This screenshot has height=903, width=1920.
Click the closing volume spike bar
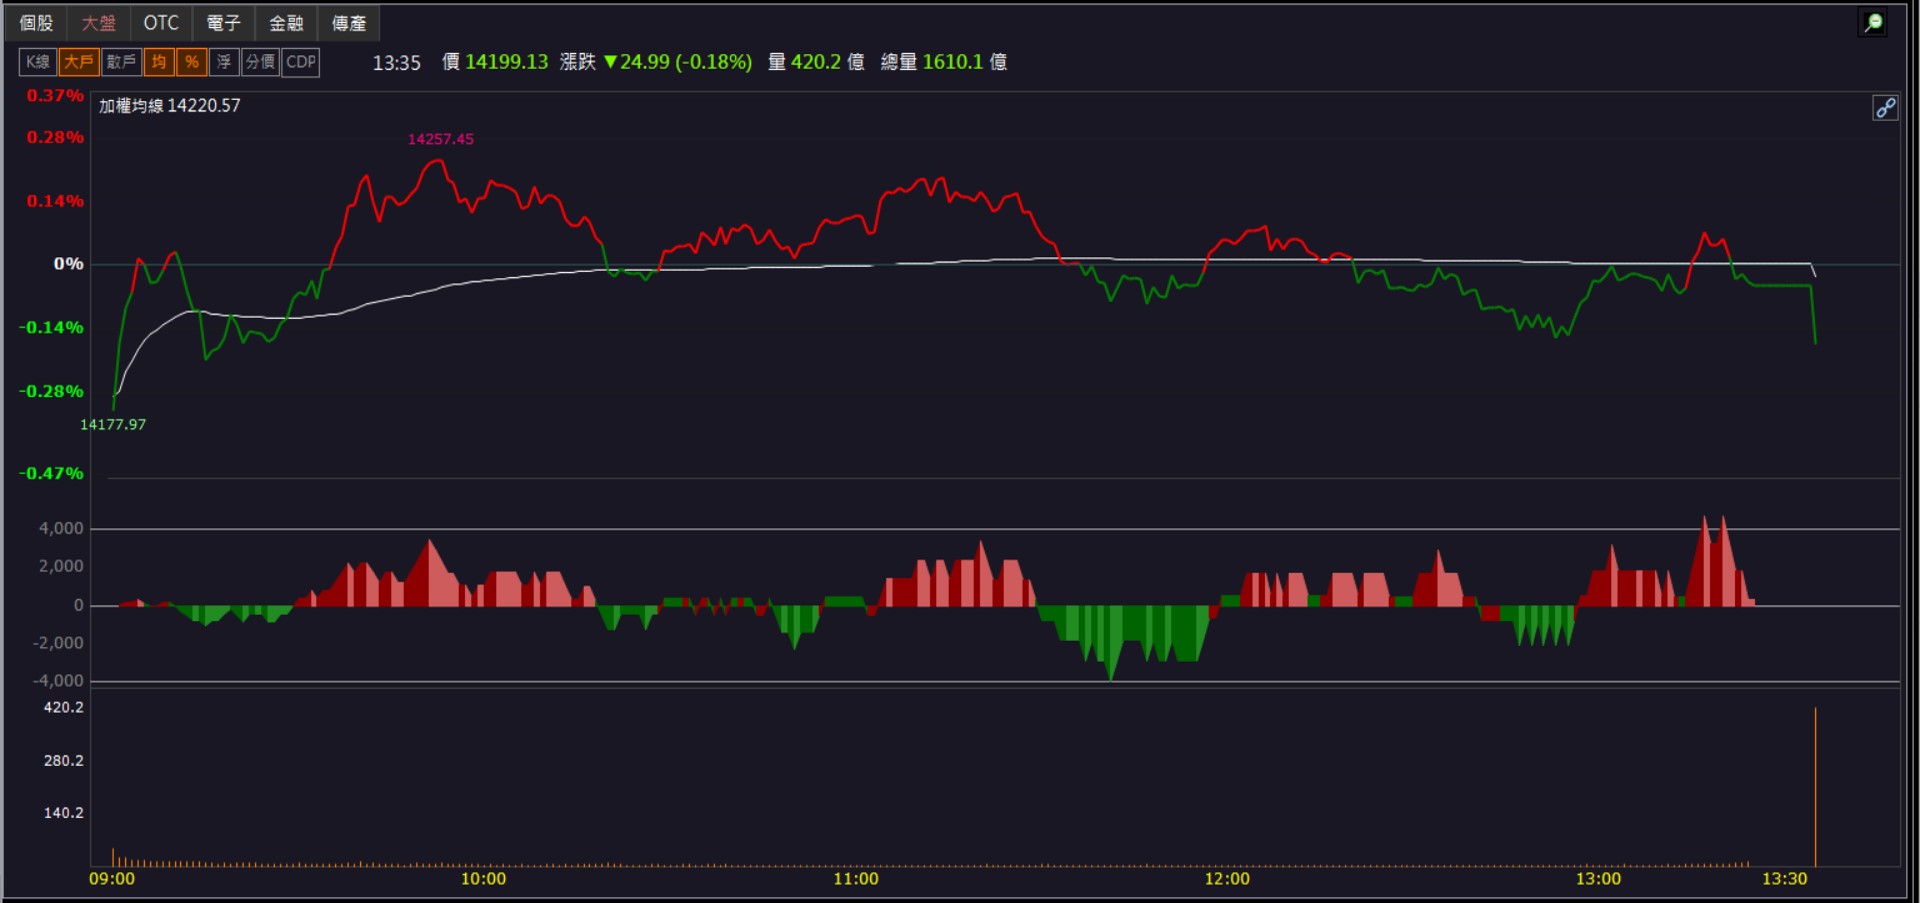tap(1815, 787)
